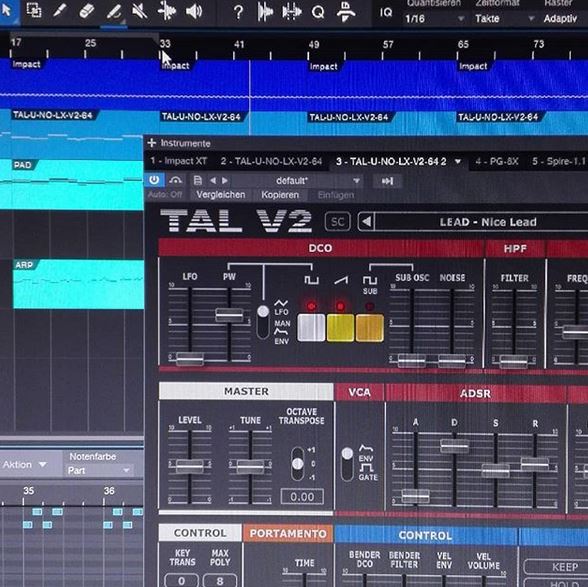Click the preset file document icon
Viewport: 588px width, 587px height.
(198, 180)
